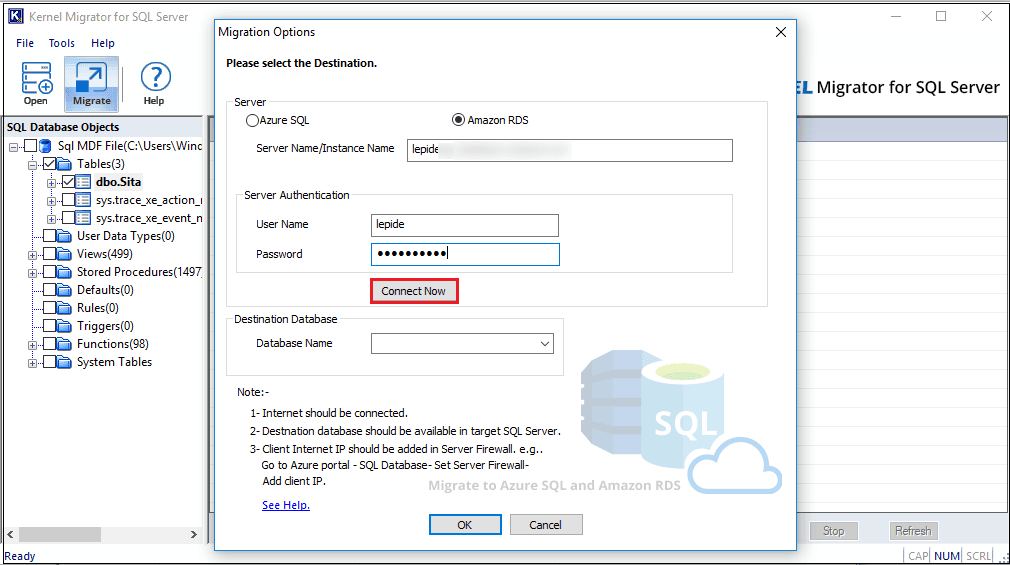
Task: Click the Sql MDF File database icon
Action: pyautogui.click(x=45, y=146)
